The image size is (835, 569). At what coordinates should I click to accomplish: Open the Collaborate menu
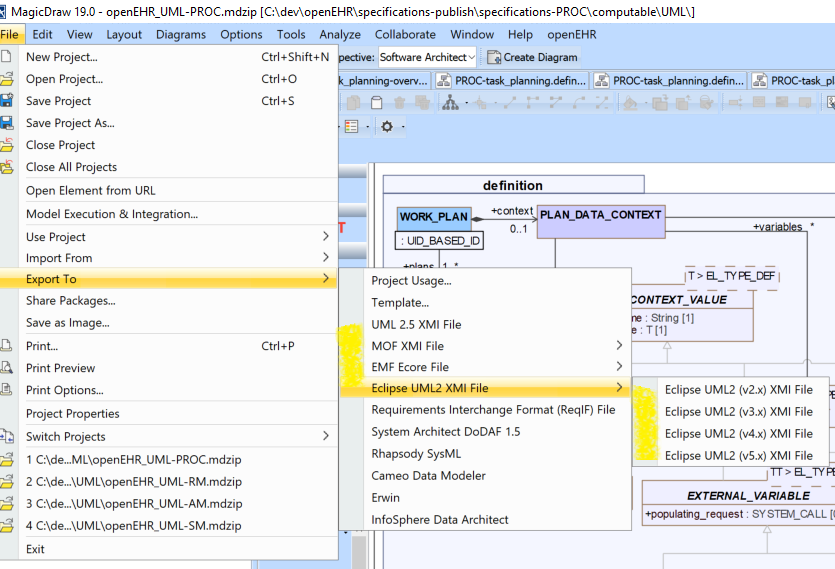[x=405, y=35]
